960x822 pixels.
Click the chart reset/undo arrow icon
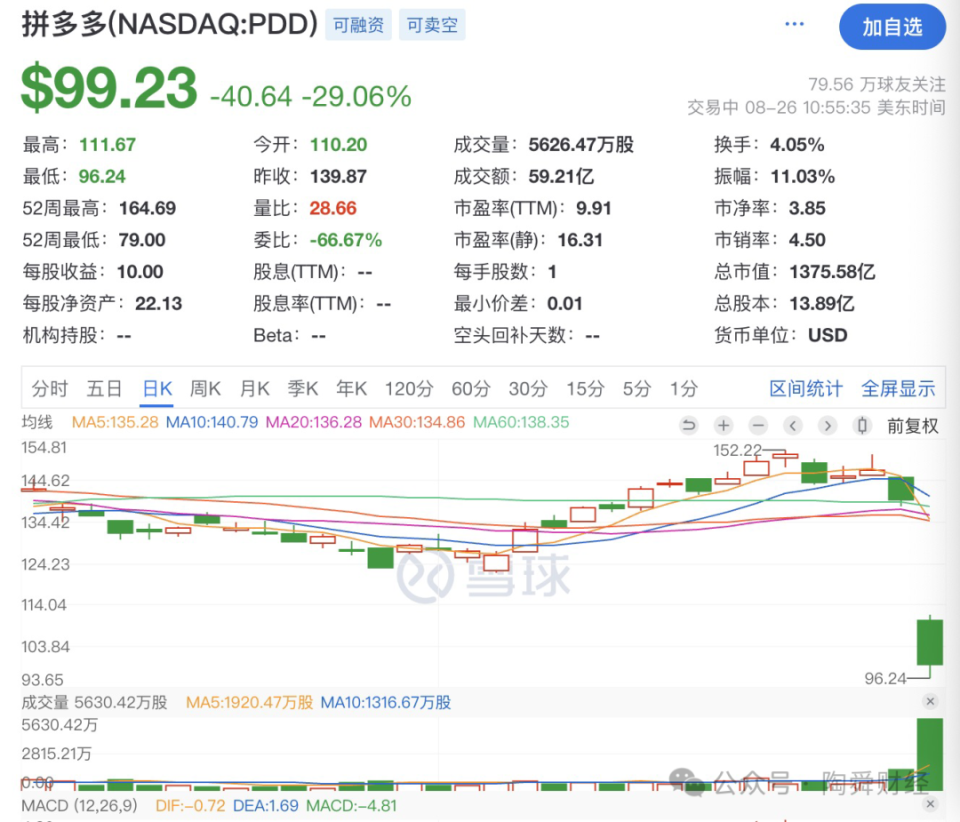coord(689,425)
